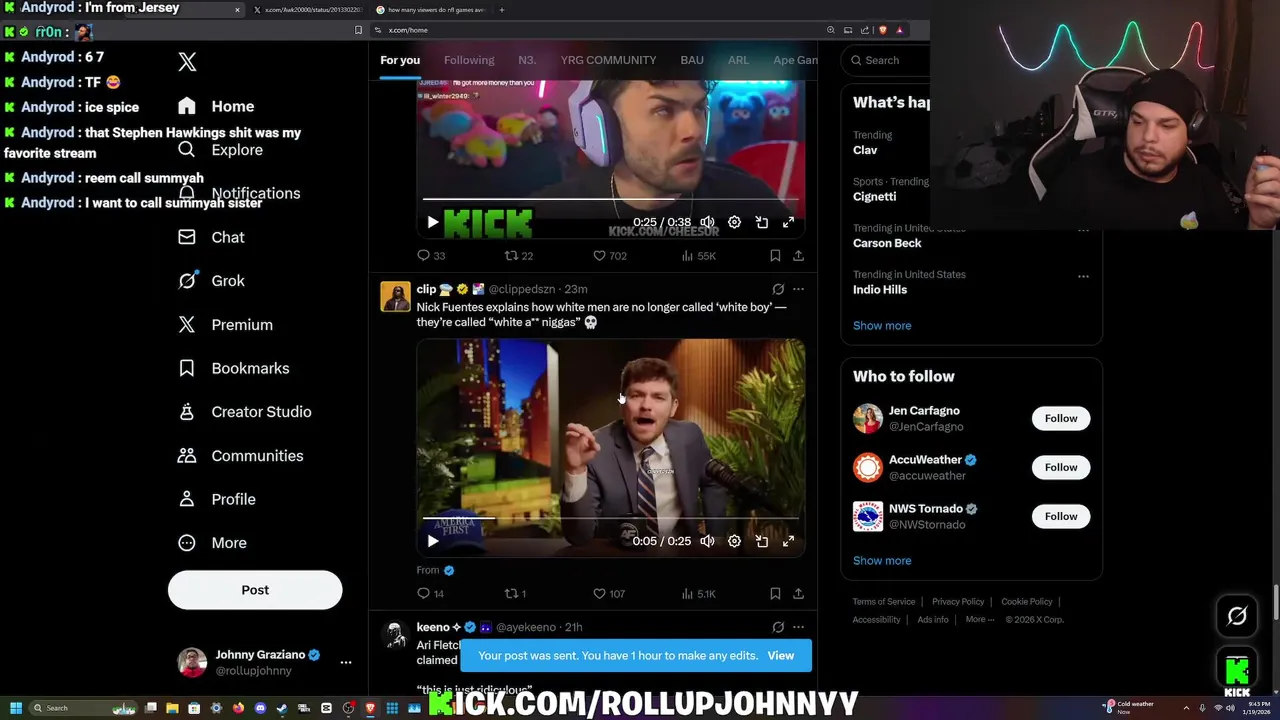Show more trends under What's happening
The height and width of the screenshot is (720, 1280).
(x=882, y=325)
